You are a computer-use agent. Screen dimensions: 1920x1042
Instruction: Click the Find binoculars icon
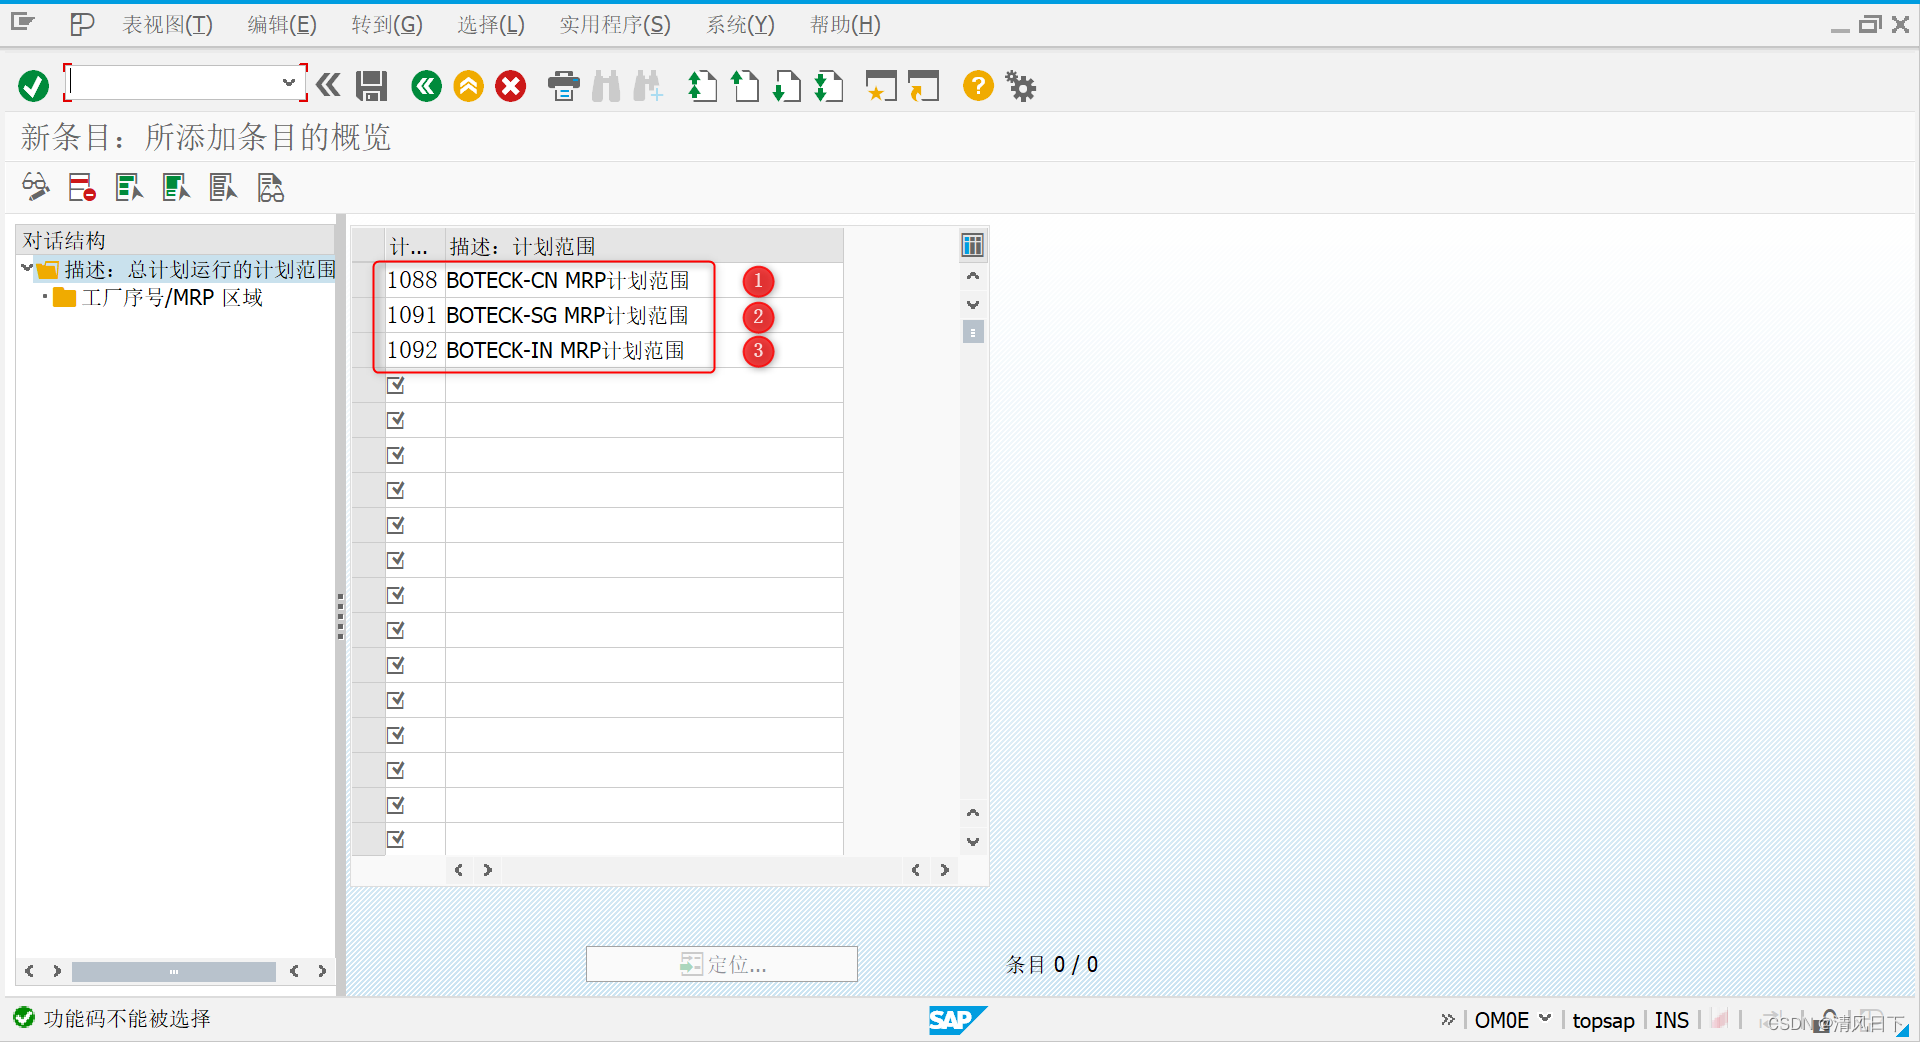point(606,86)
